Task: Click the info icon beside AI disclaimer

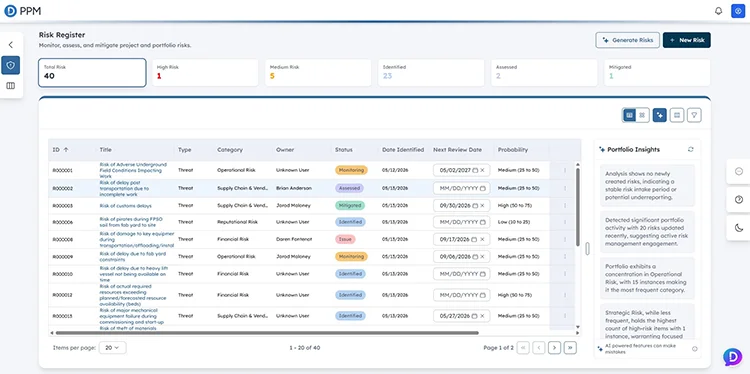Action: (x=695, y=349)
